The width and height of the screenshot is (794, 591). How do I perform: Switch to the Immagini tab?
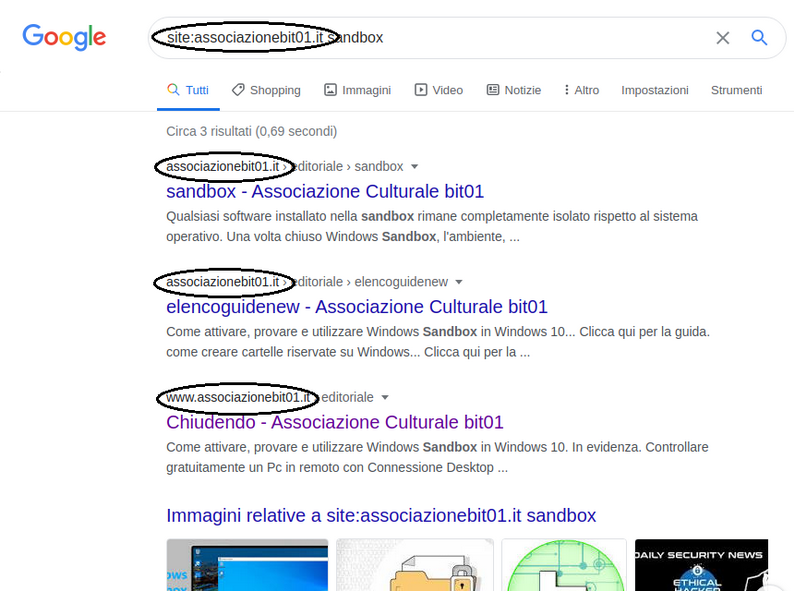(x=358, y=90)
